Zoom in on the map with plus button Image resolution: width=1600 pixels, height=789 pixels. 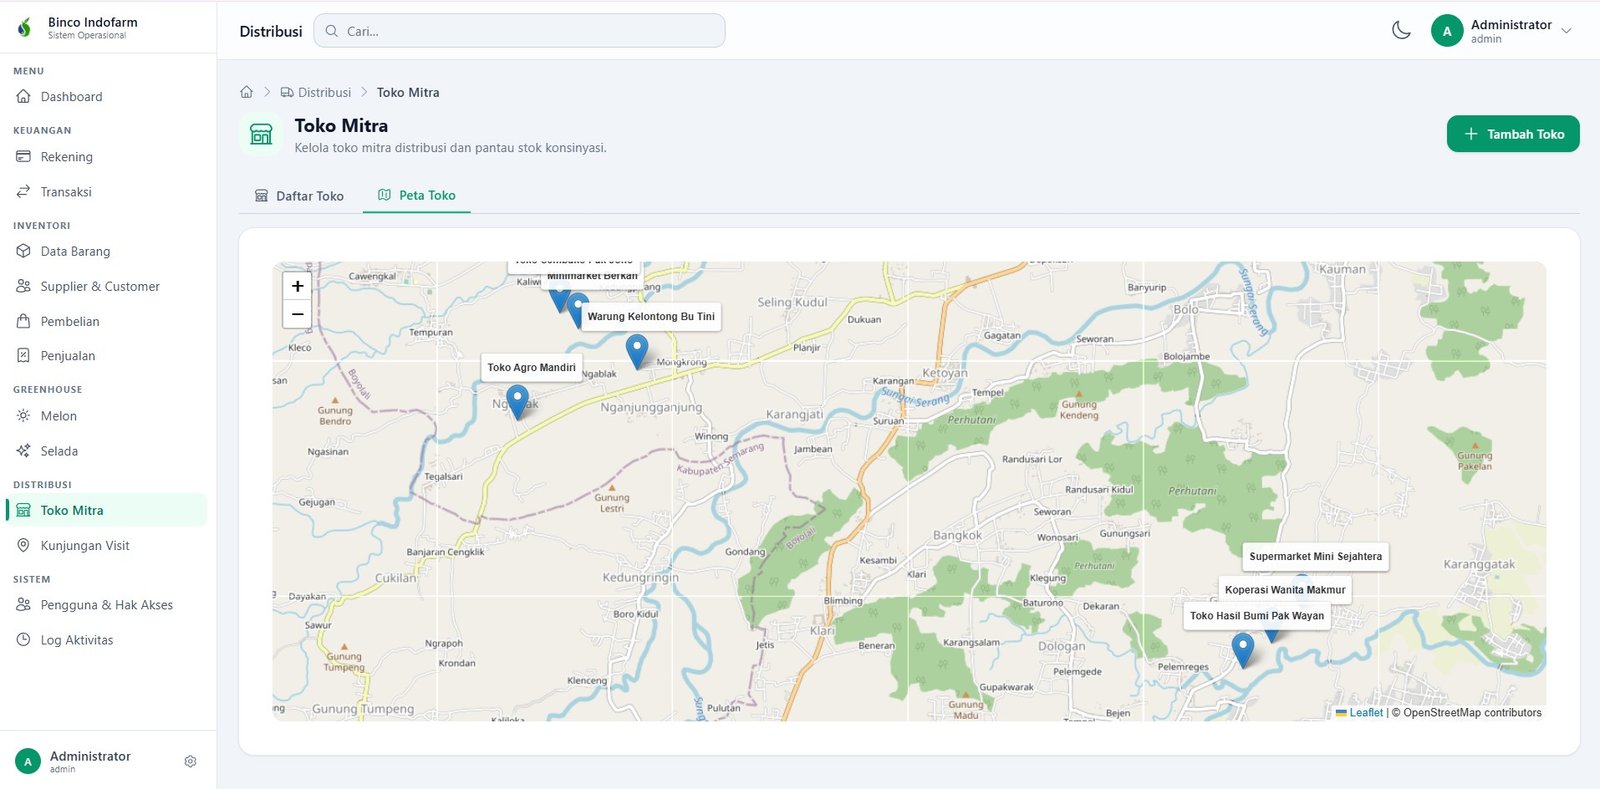pyautogui.click(x=297, y=286)
